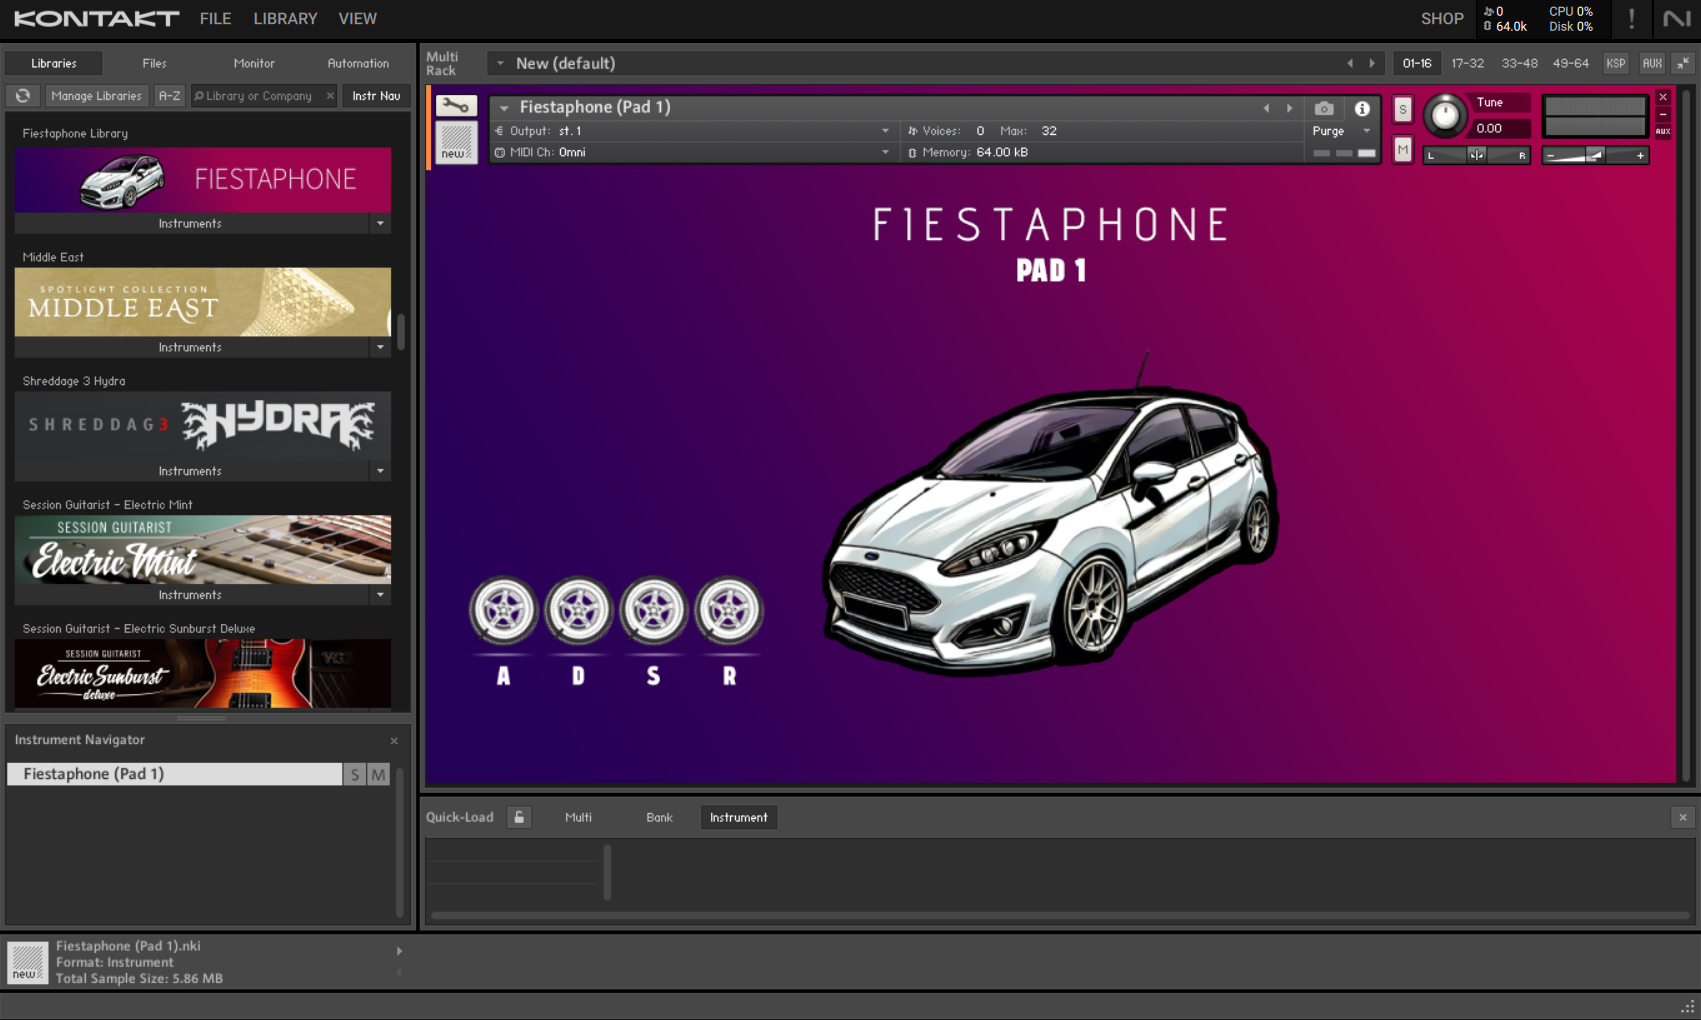This screenshot has height=1020, width=1701.
Task: Switch to the Files tab
Action: coord(155,63)
